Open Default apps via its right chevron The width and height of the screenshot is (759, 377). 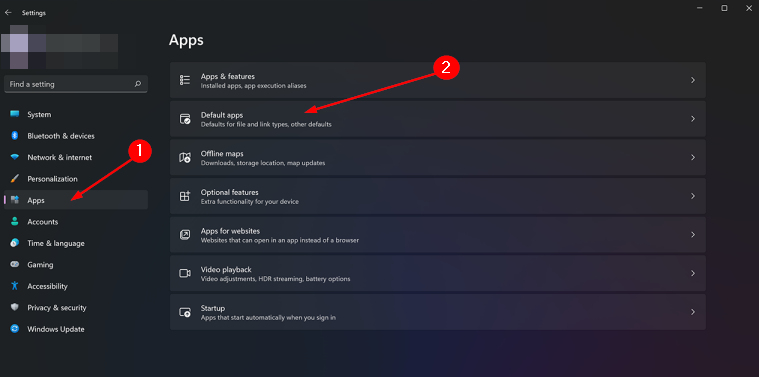(x=693, y=119)
